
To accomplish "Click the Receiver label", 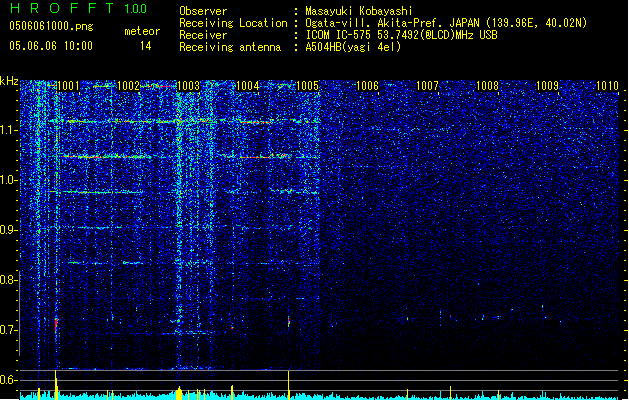I will [x=203, y=35].
